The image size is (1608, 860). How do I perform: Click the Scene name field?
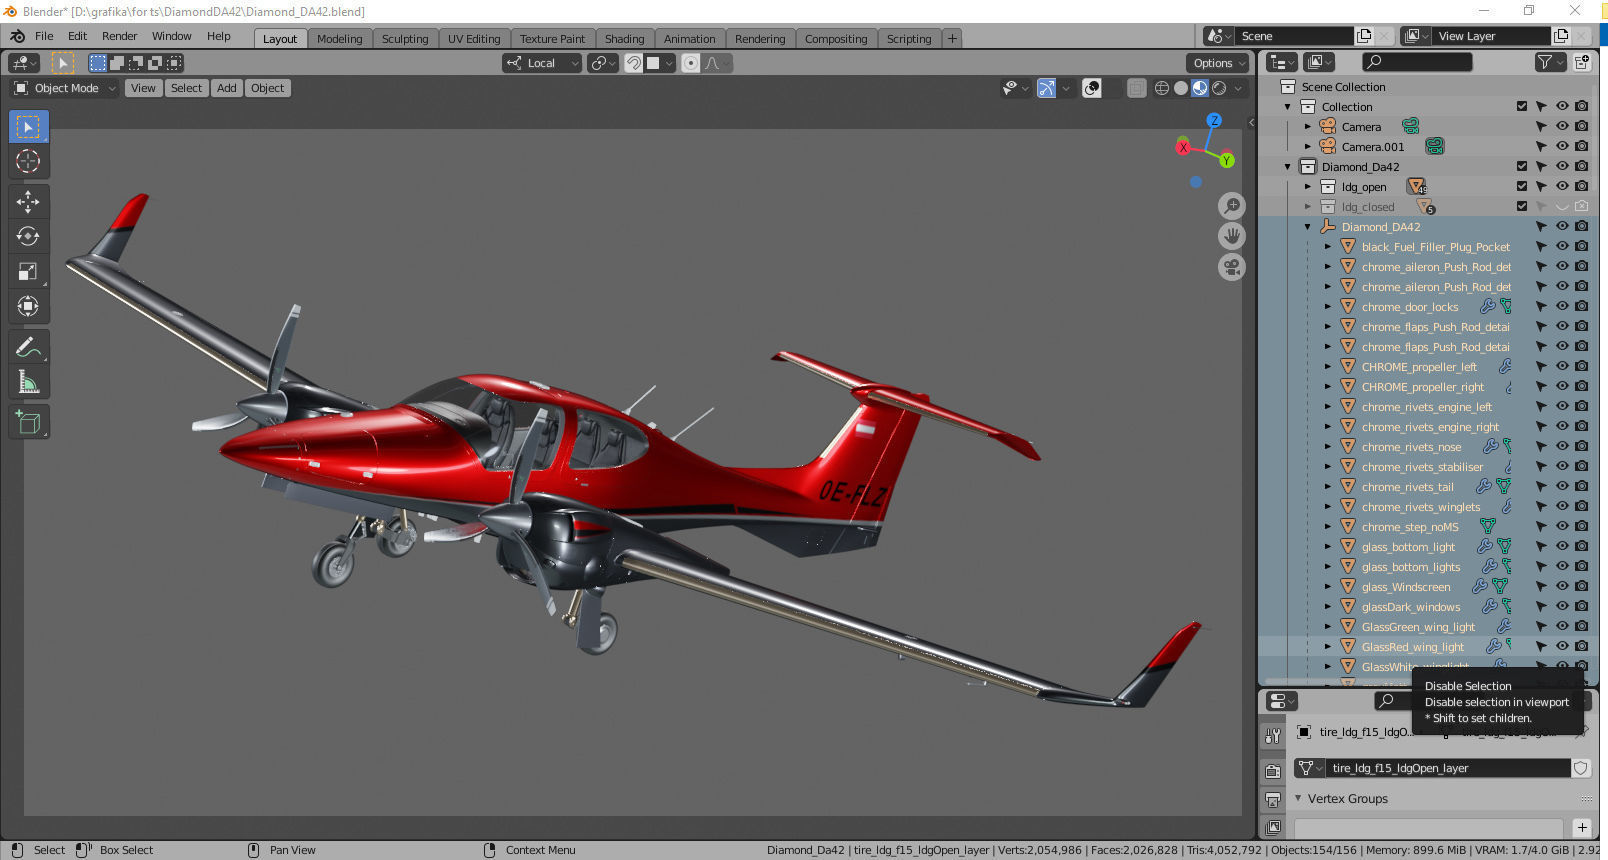coord(1294,36)
